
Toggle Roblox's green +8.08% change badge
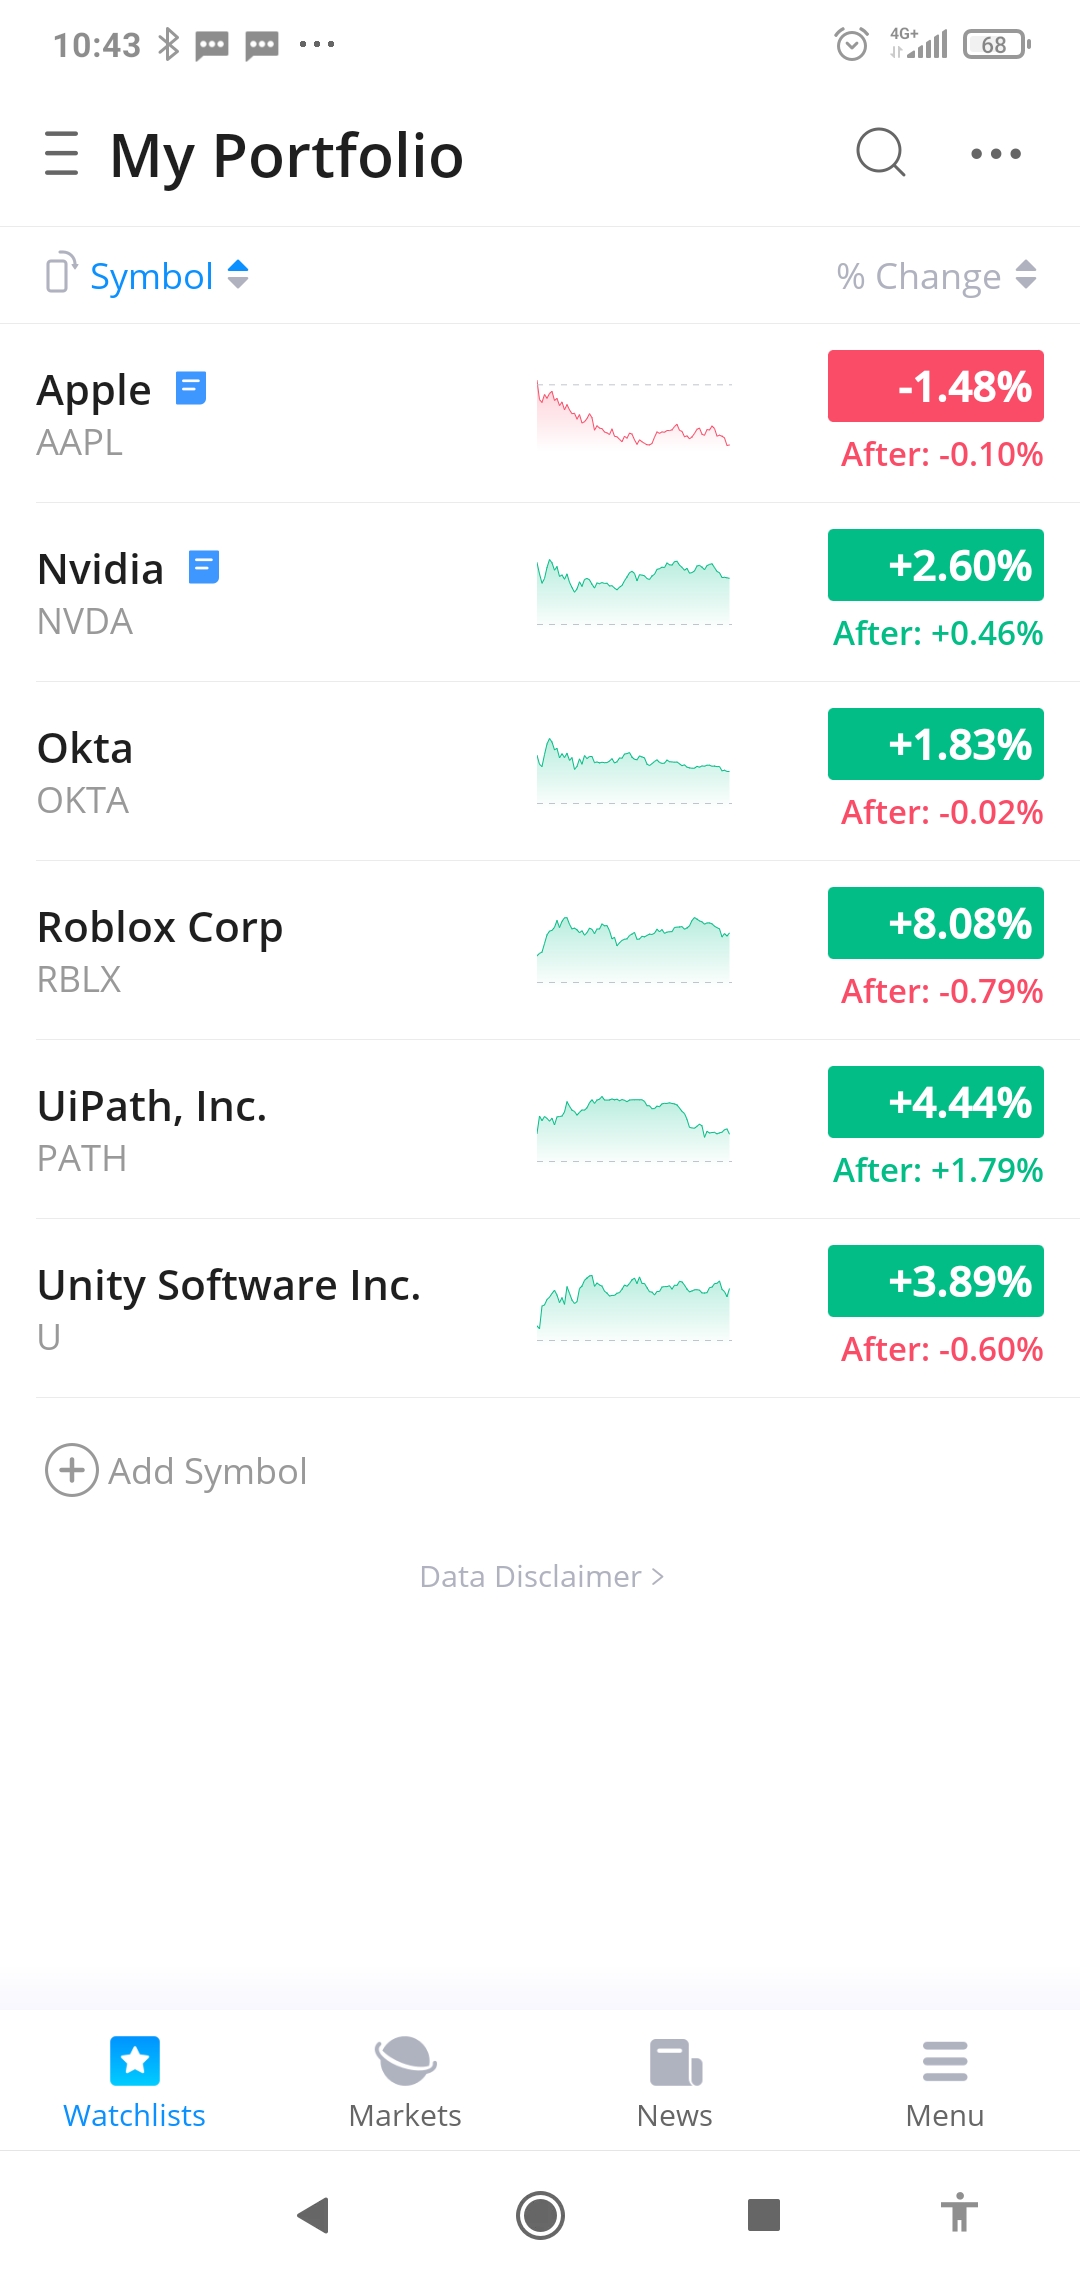tap(935, 923)
